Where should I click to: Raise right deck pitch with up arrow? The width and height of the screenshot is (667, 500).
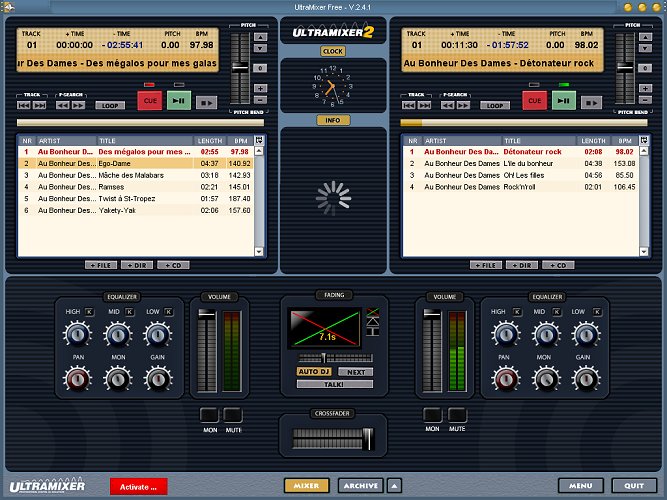coord(645,37)
